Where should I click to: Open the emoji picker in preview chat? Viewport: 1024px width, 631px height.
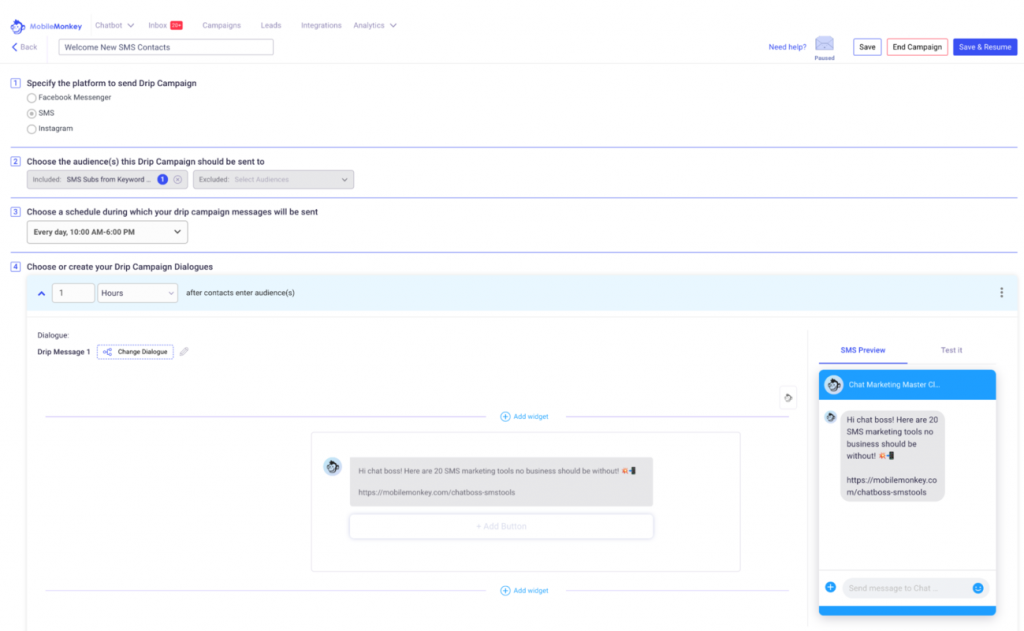click(978, 588)
